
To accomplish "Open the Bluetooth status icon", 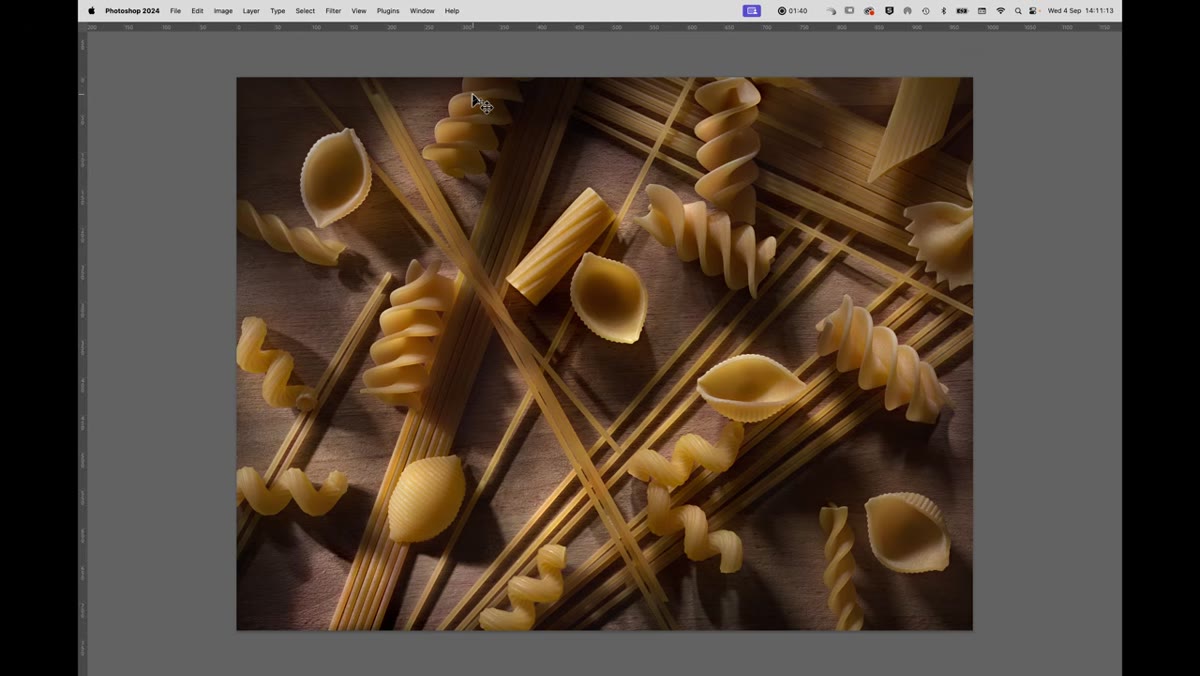I will (944, 11).
